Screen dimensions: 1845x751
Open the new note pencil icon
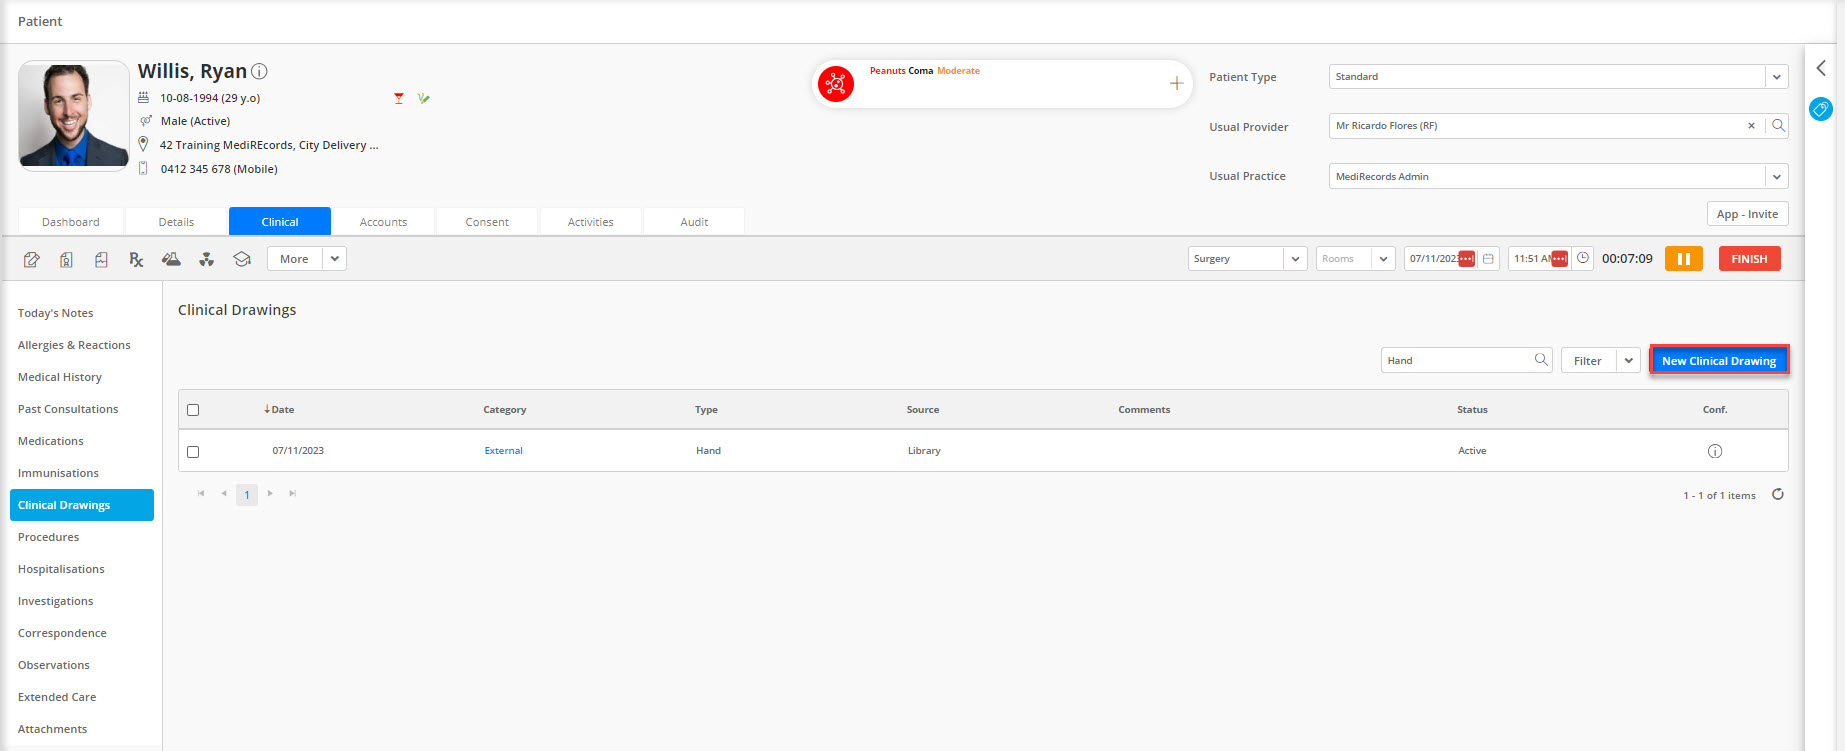tap(32, 259)
